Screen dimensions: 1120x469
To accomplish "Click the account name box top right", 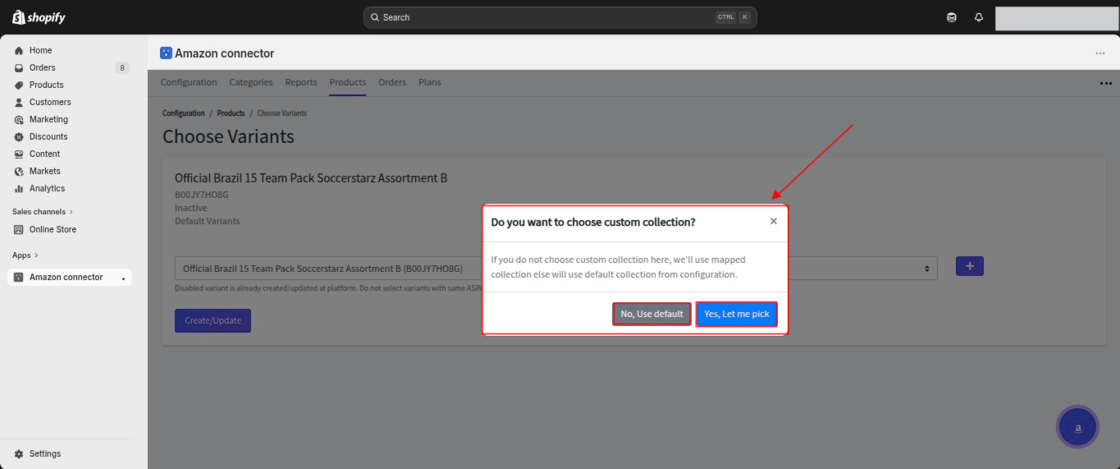I will point(1056,19).
